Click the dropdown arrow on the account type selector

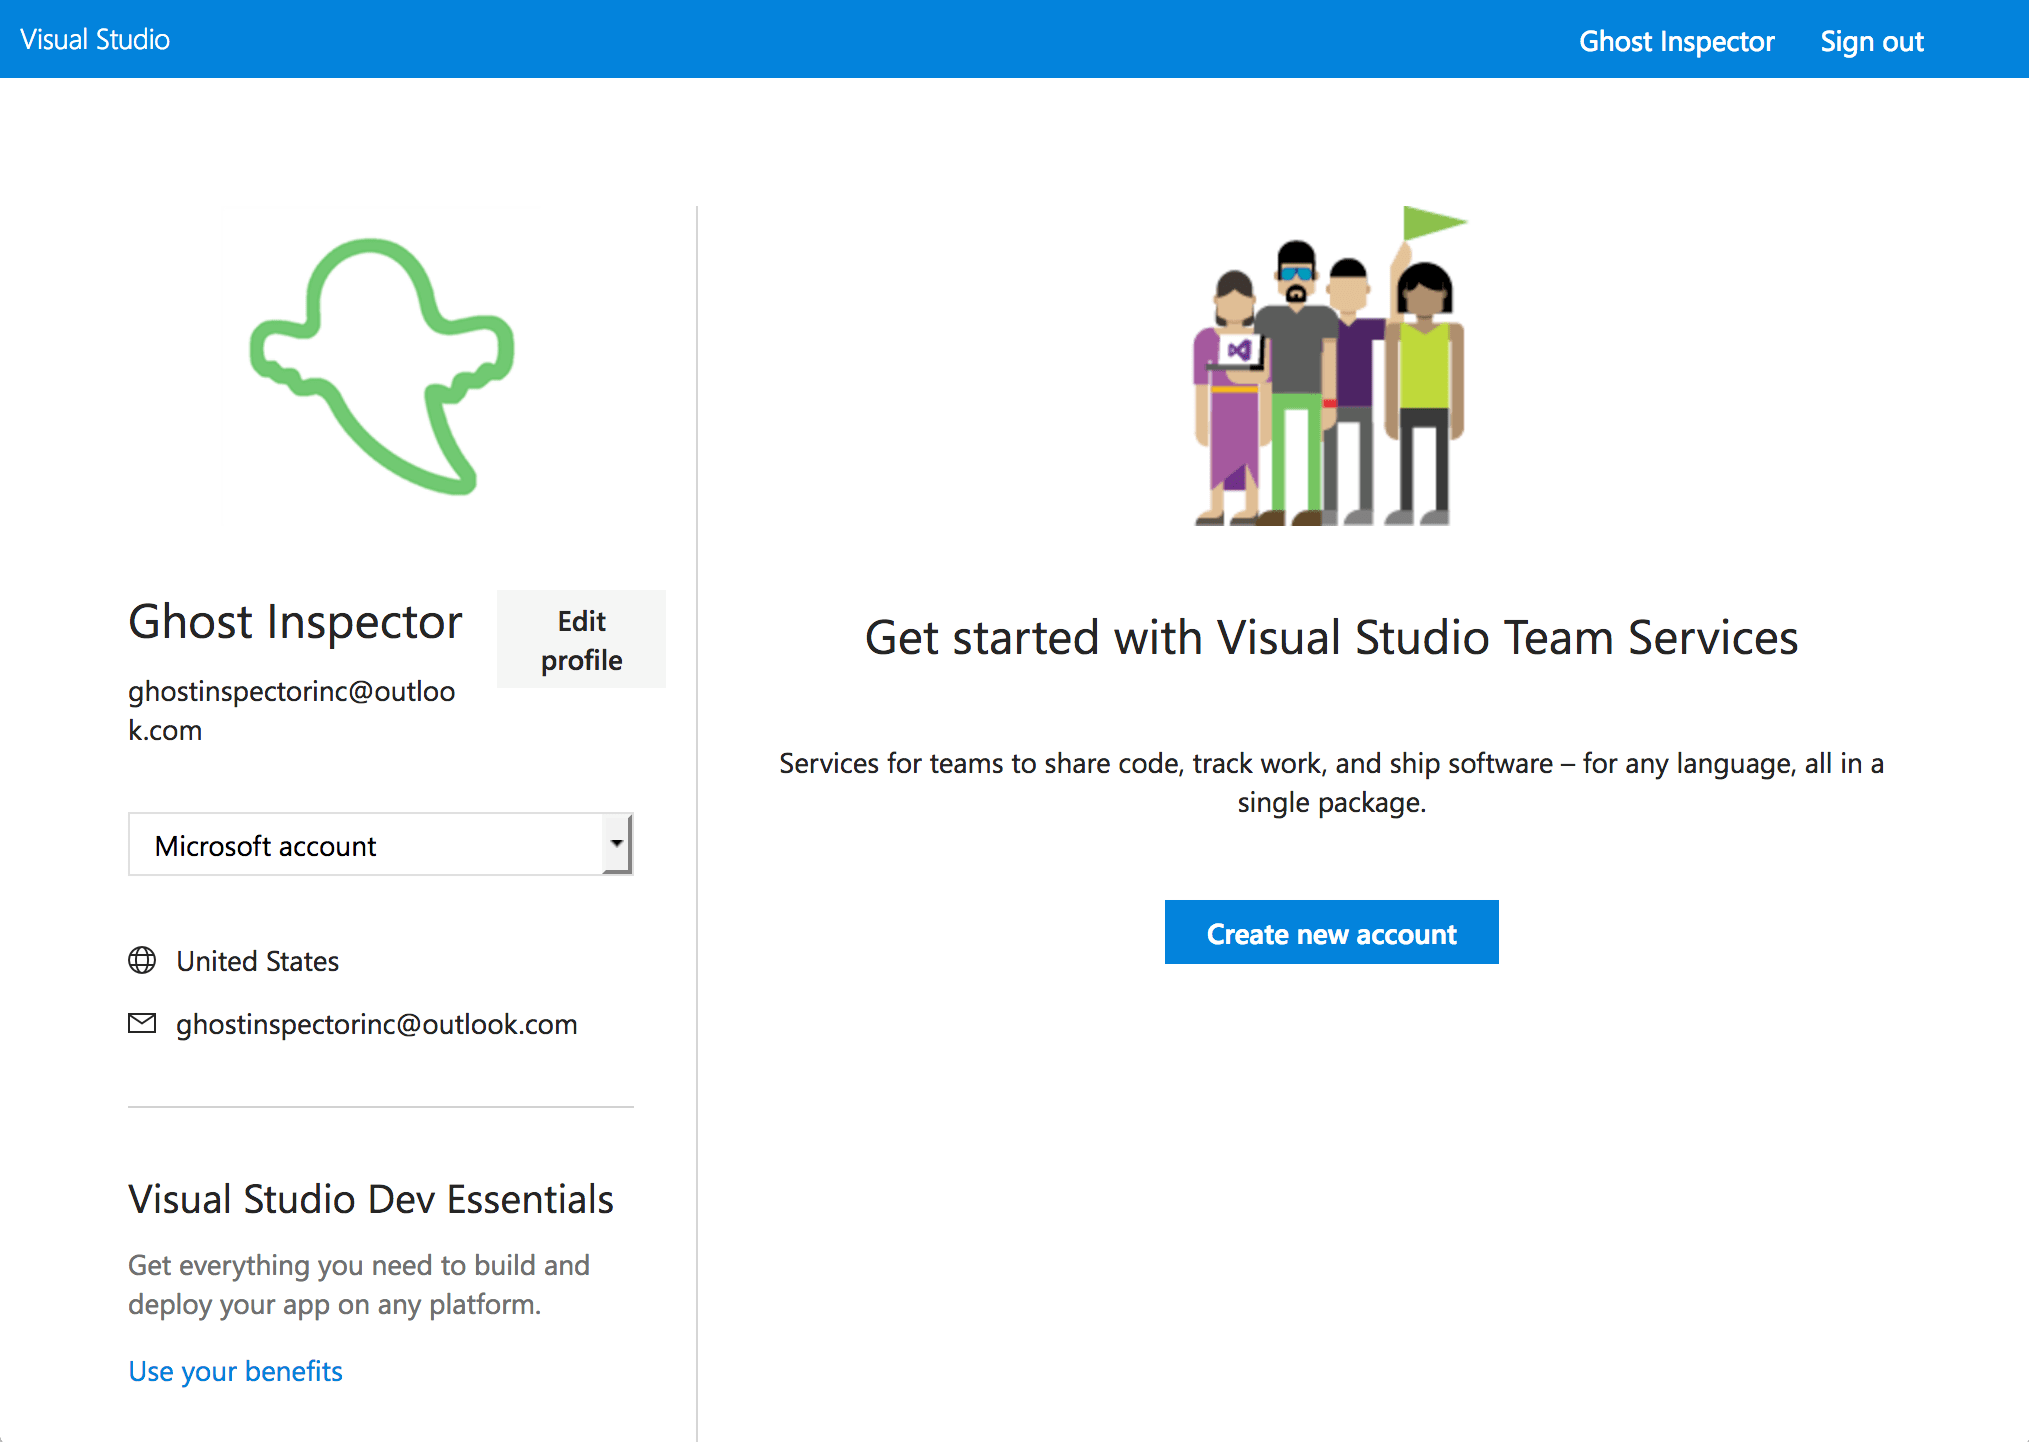point(617,845)
